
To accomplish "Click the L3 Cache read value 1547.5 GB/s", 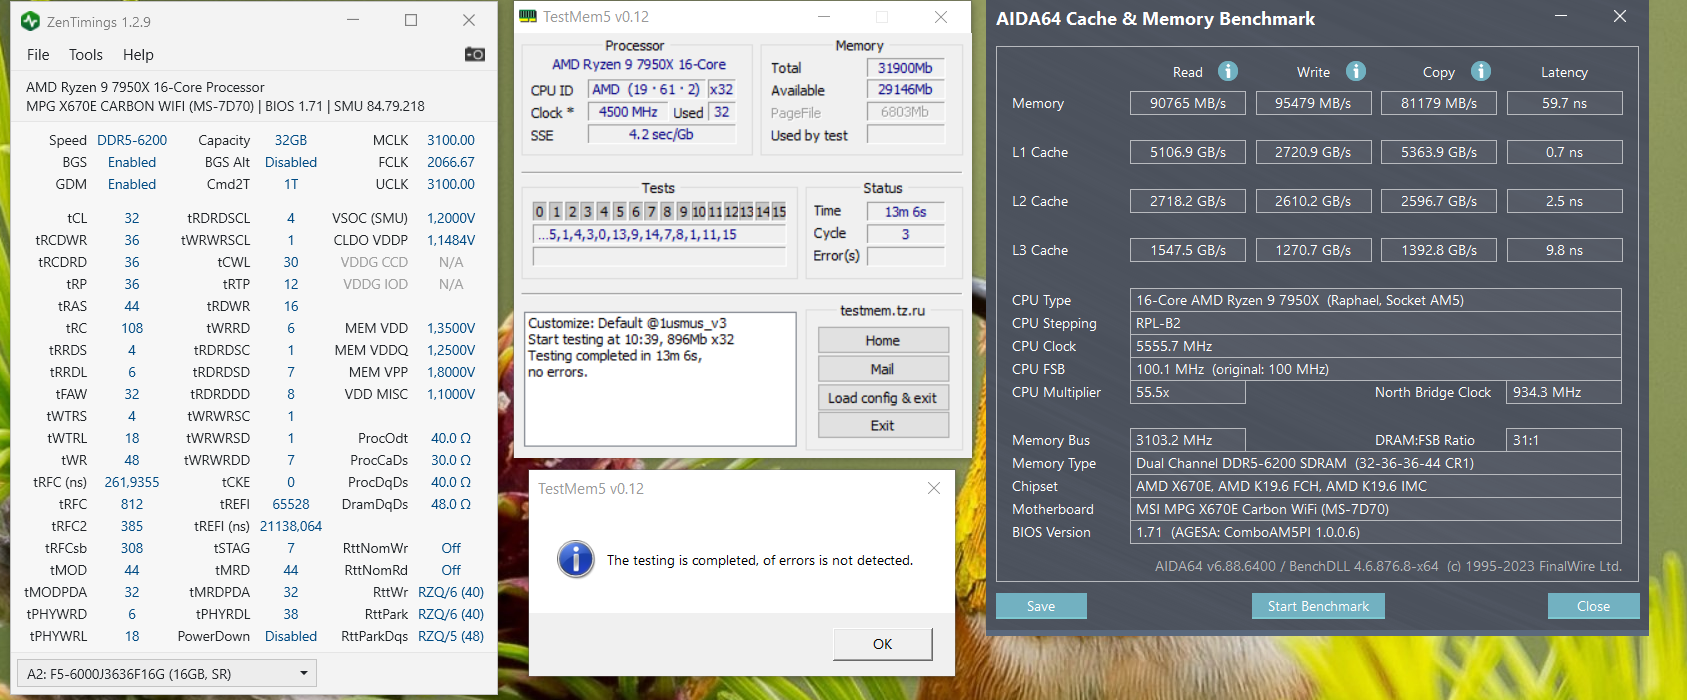I will pos(1188,250).
